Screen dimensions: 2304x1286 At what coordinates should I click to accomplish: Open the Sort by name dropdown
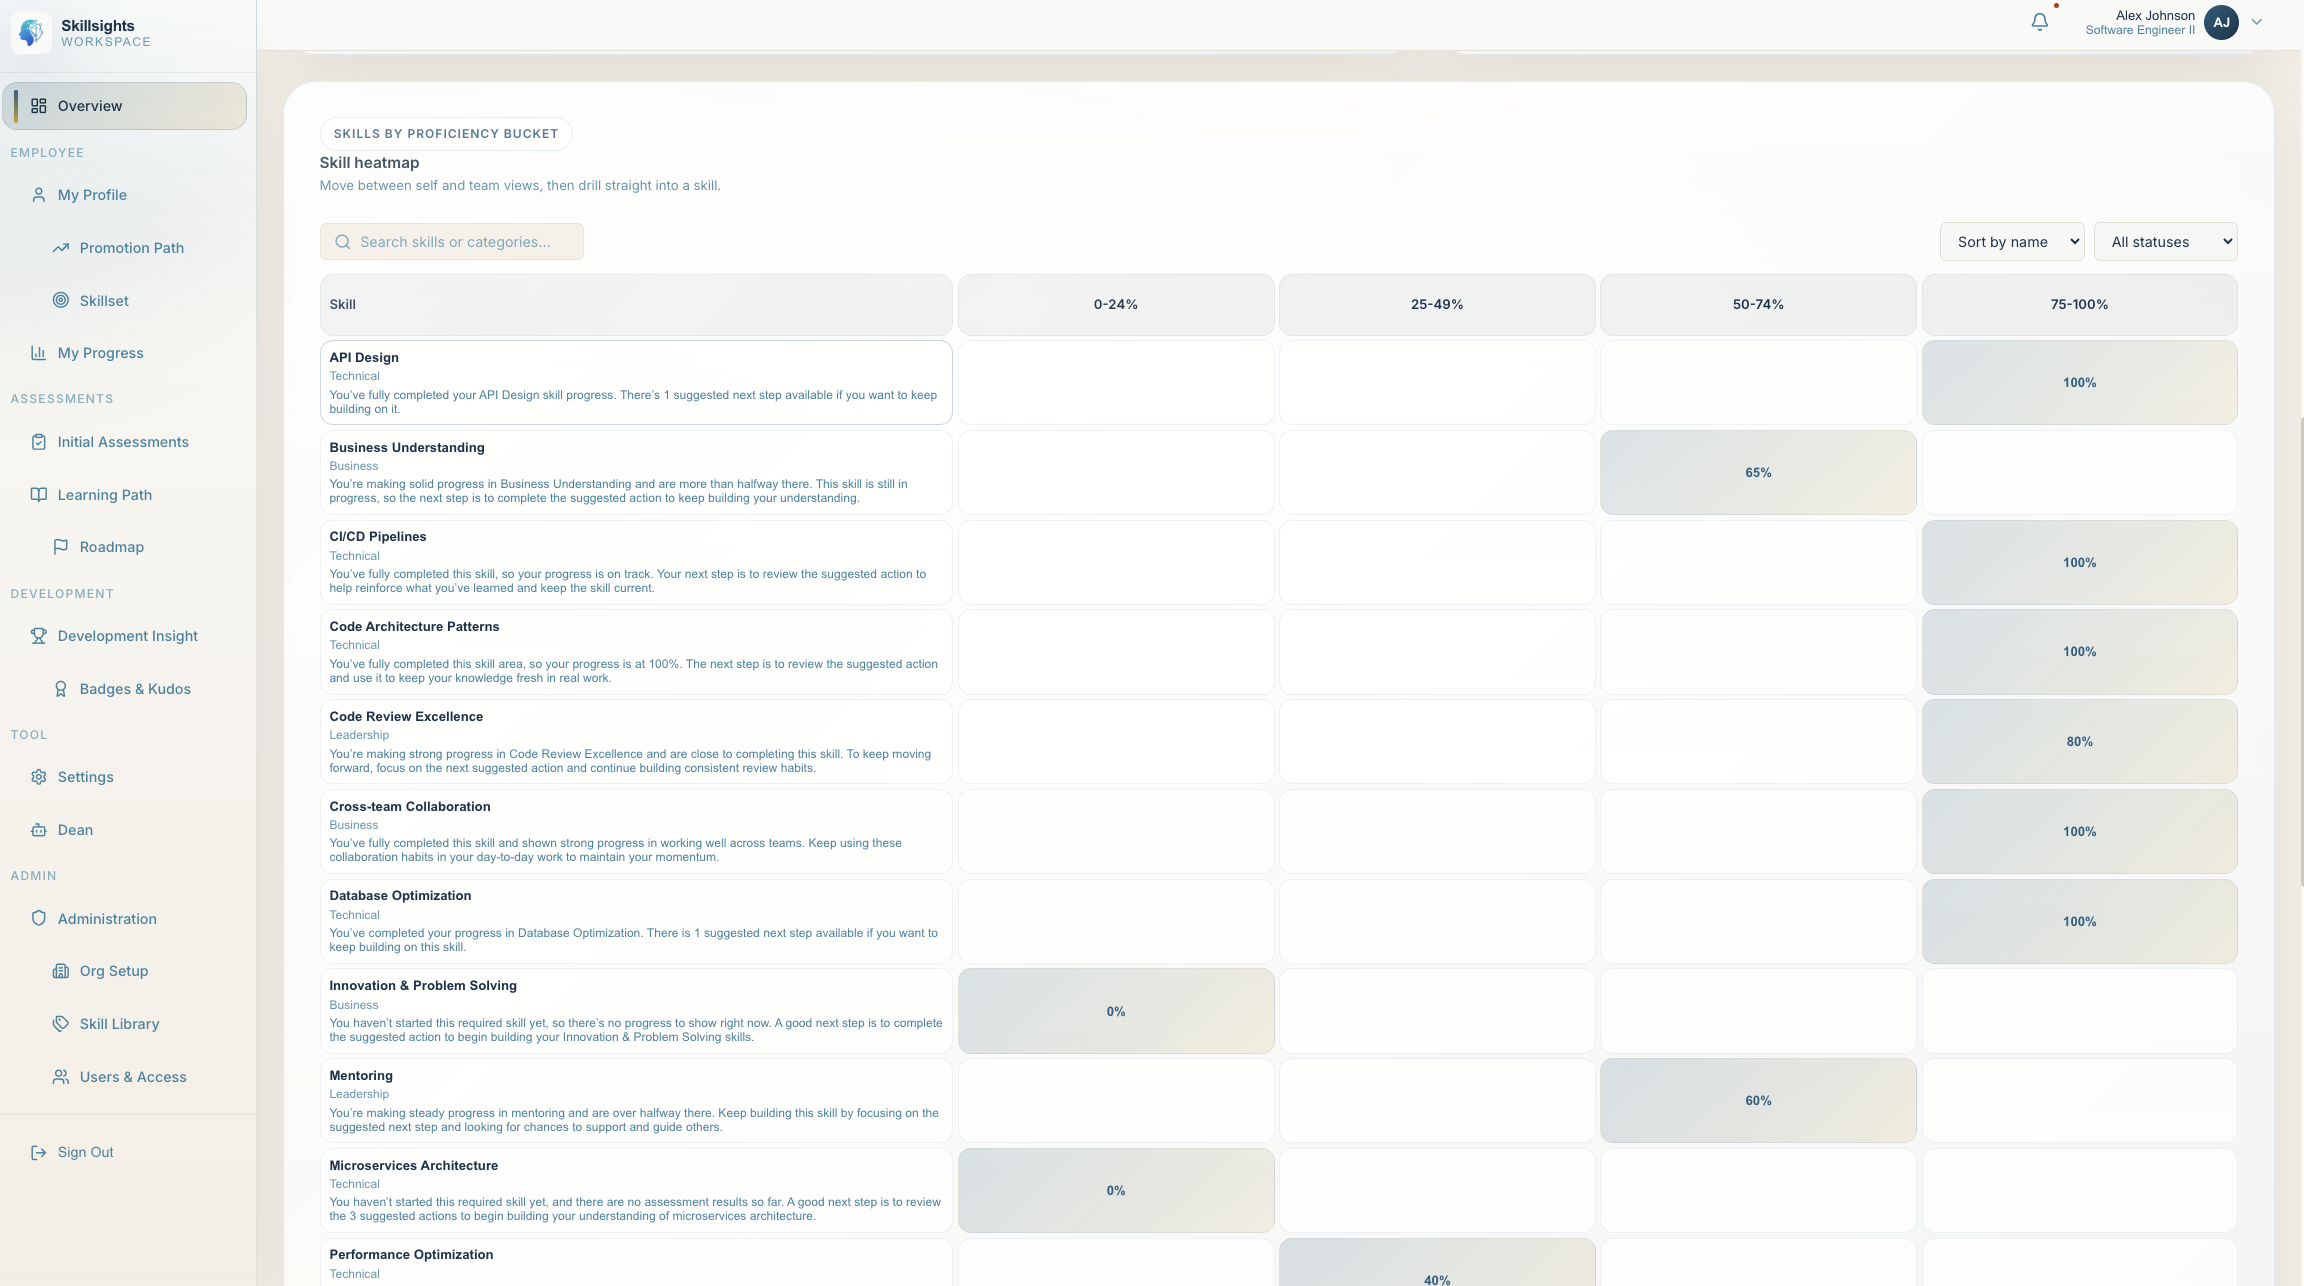point(2011,242)
